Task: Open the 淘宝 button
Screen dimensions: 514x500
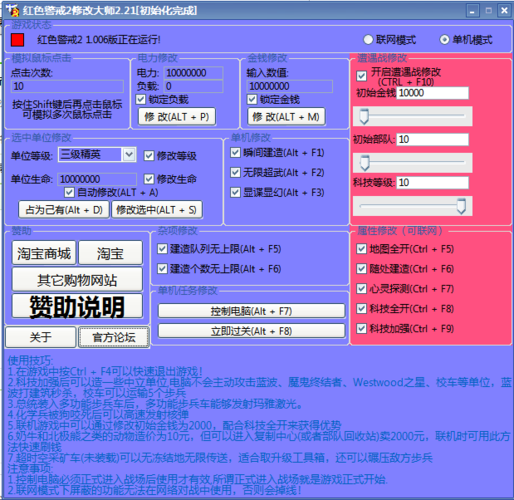Action: tap(111, 253)
